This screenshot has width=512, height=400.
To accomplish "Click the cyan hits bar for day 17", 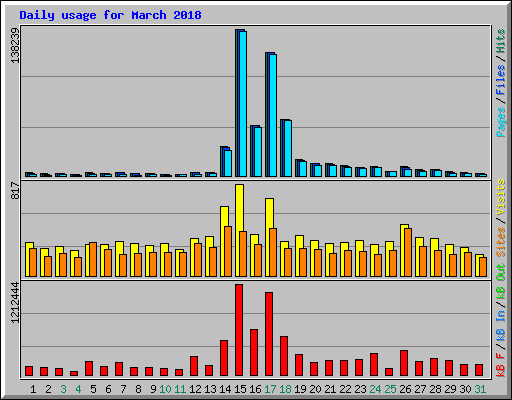I will click(273, 115).
